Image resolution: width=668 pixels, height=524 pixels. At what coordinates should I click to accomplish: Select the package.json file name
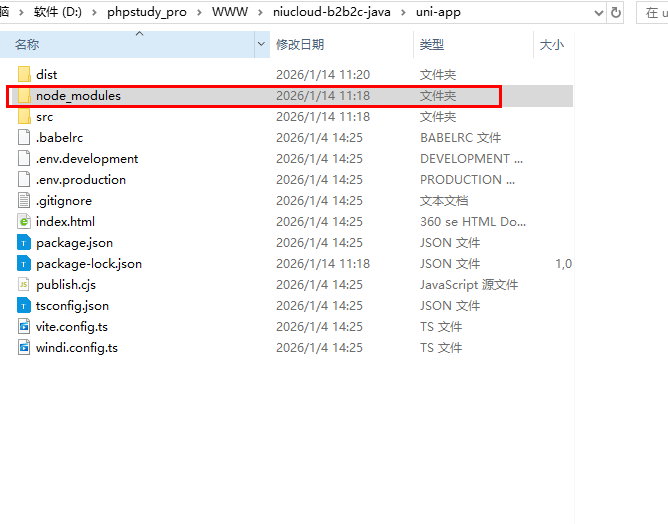pyautogui.click(x=75, y=243)
